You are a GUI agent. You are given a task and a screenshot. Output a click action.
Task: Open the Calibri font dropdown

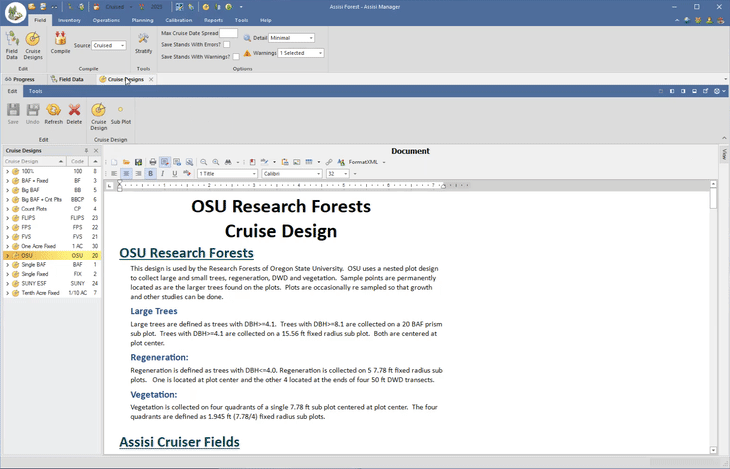pyautogui.click(x=318, y=174)
